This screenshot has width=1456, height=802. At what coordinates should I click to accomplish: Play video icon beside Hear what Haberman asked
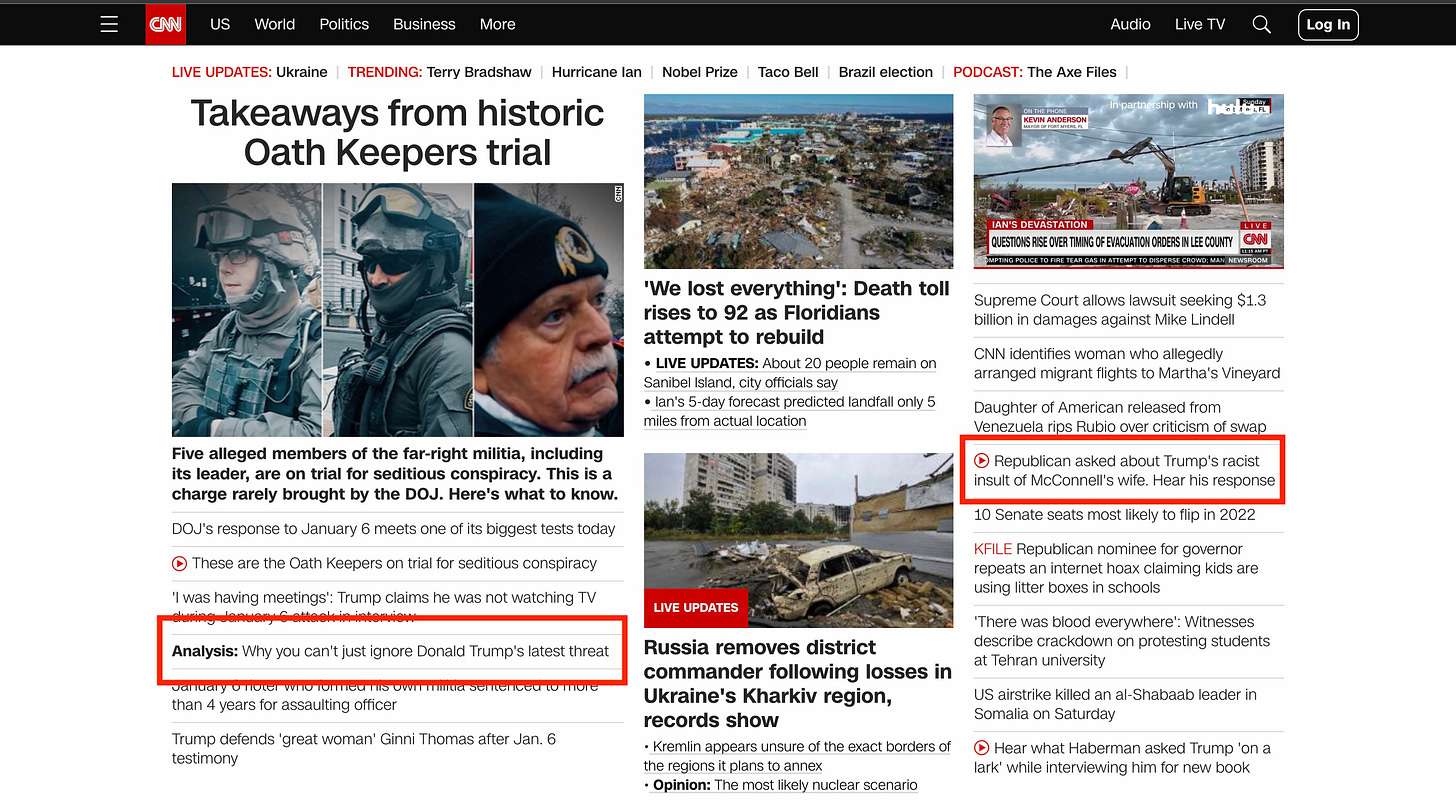point(981,748)
